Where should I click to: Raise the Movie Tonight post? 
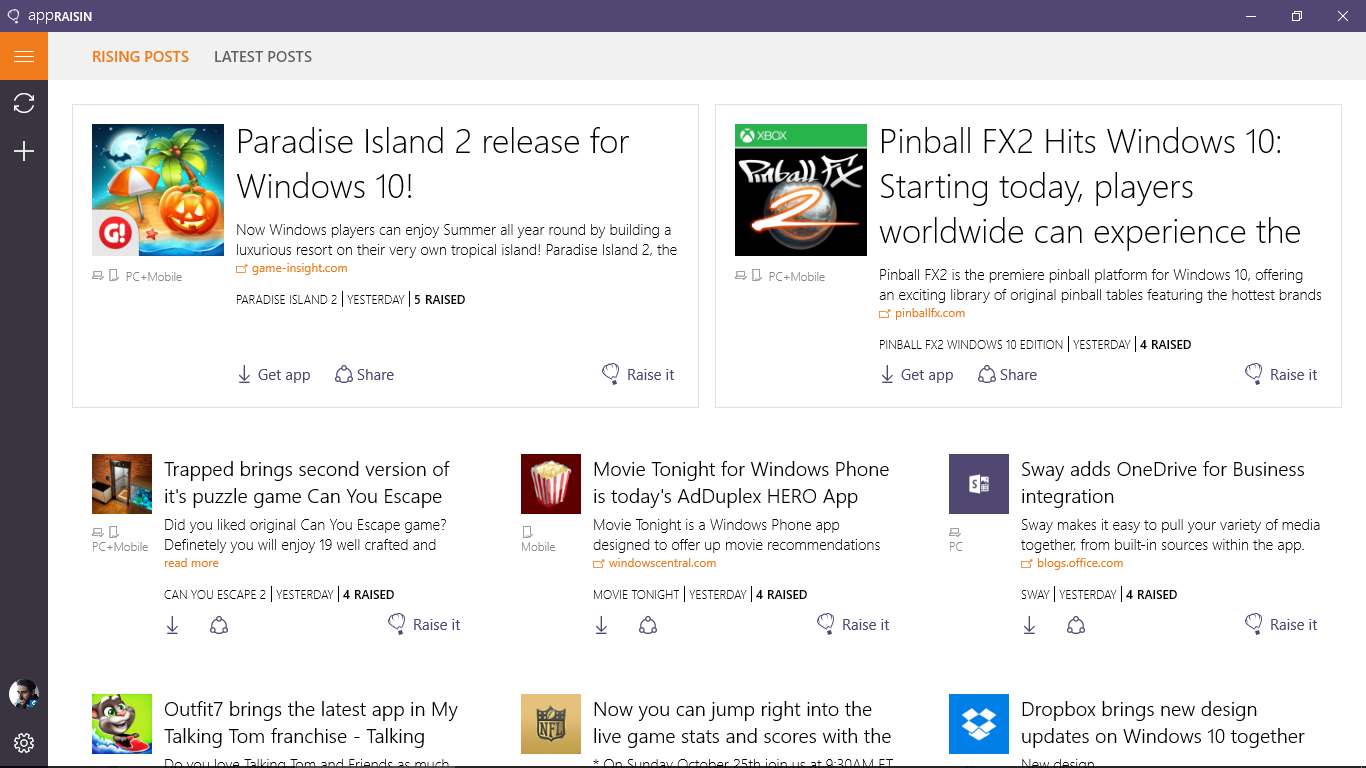point(853,624)
